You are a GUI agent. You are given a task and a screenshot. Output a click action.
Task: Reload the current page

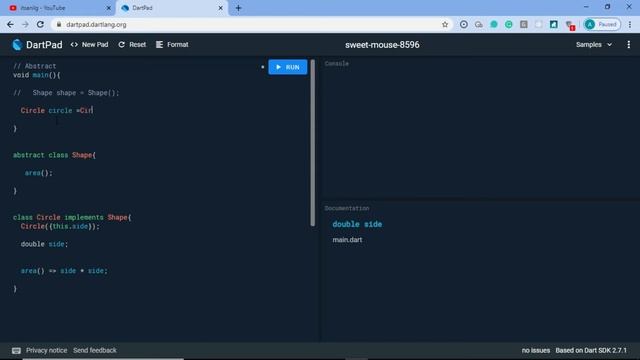(40, 24)
